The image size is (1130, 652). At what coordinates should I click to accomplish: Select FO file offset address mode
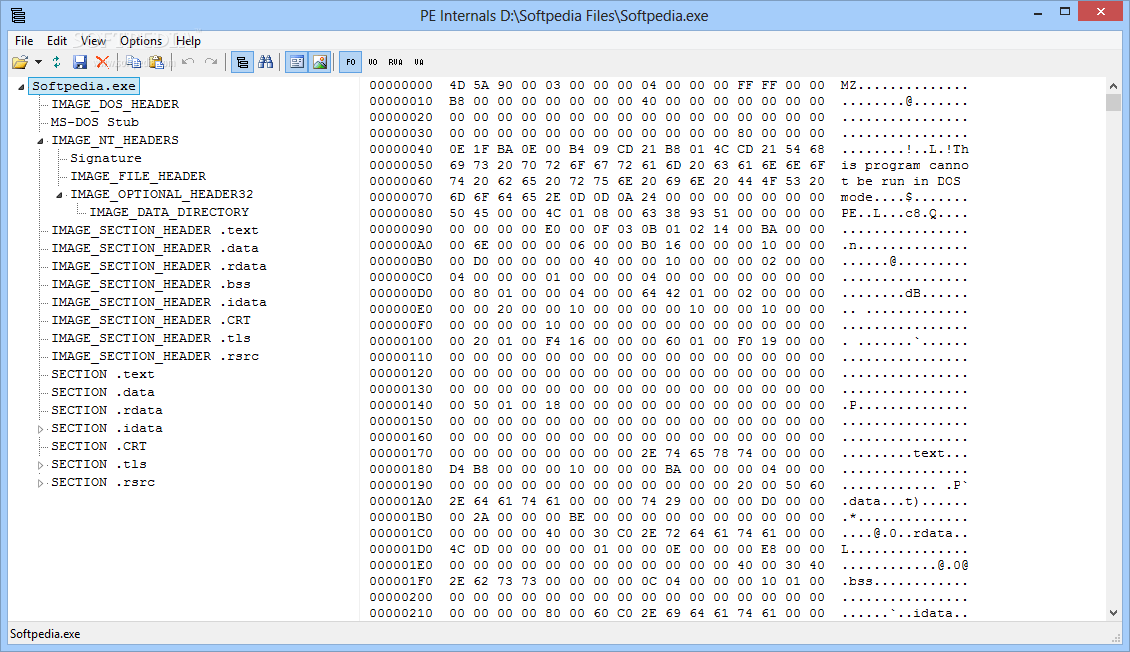pyautogui.click(x=350, y=63)
